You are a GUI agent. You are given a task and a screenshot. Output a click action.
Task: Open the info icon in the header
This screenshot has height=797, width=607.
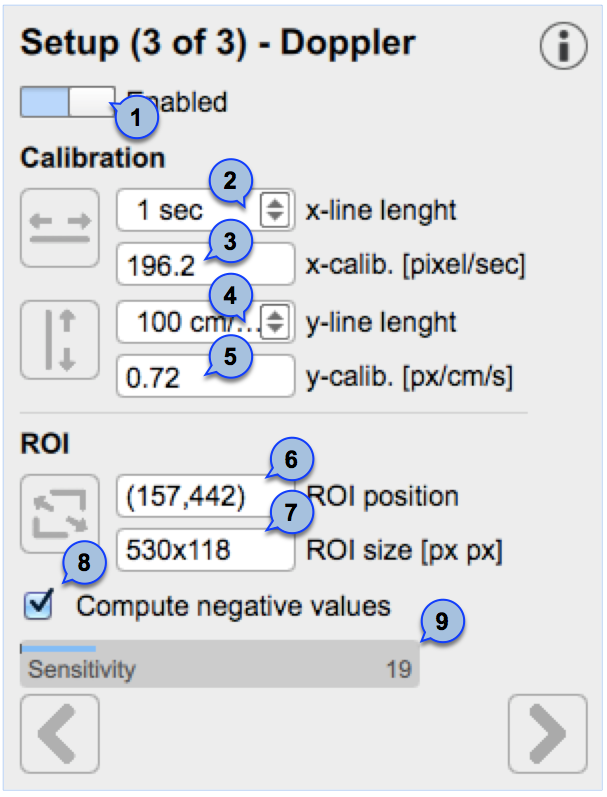(563, 46)
